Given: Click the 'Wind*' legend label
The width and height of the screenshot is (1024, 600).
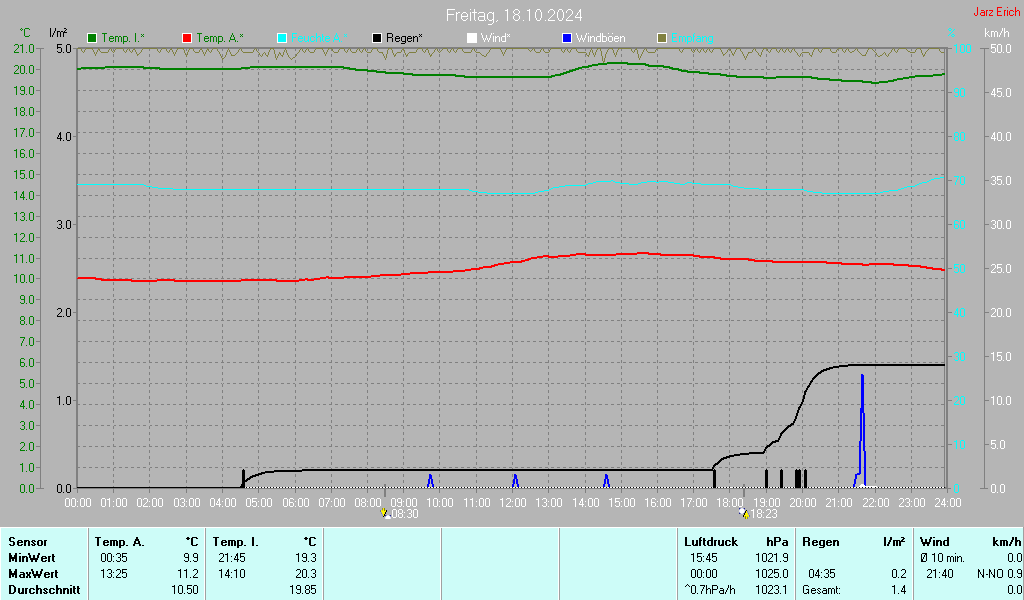Looking at the screenshot, I should pos(496,39).
